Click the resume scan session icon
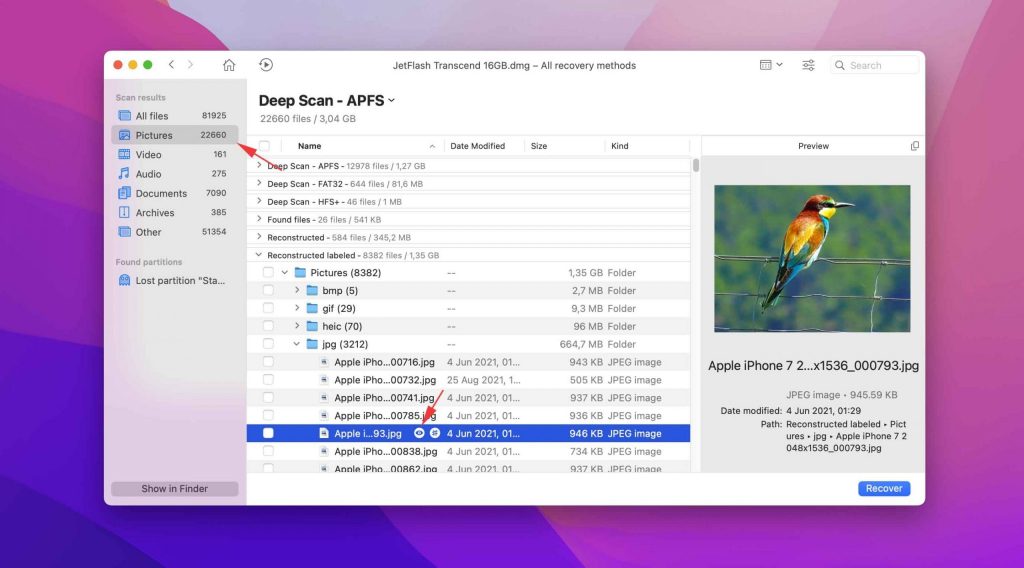The width and height of the screenshot is (1024, 568). tap(266, 65)
